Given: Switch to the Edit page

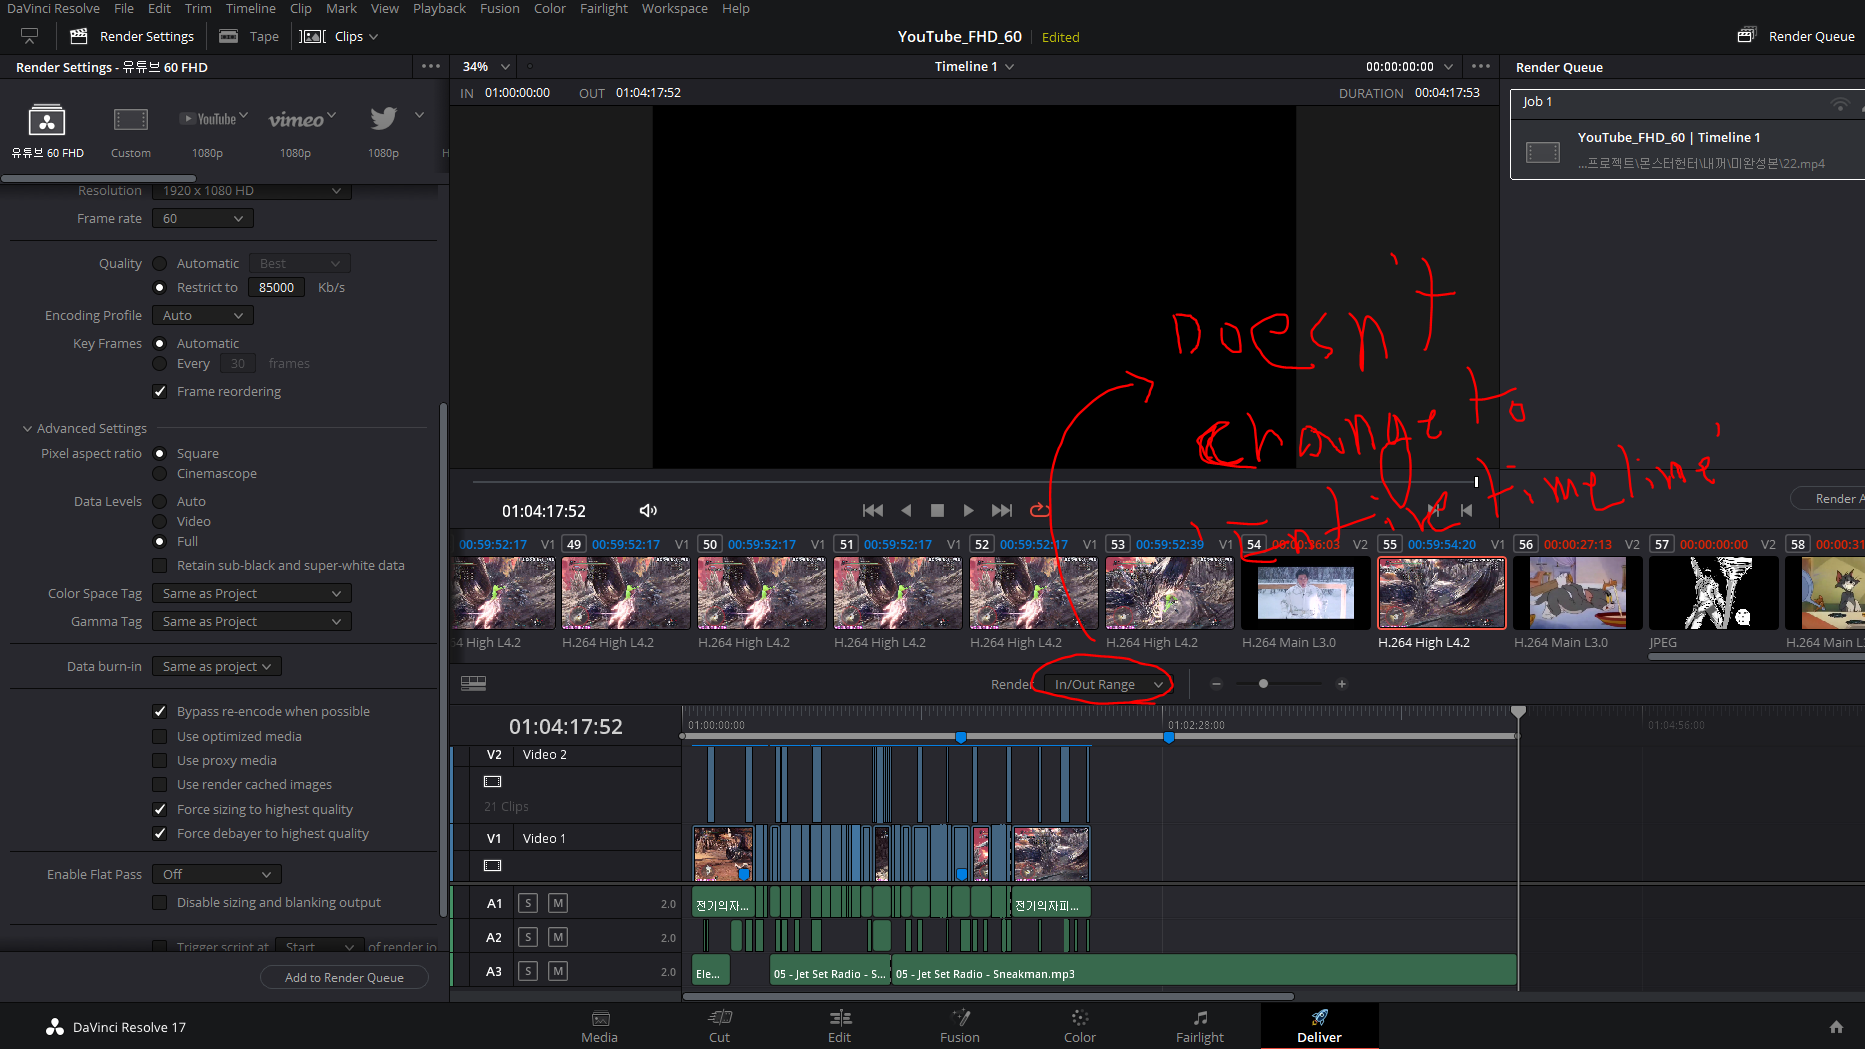Looking at the screenshot, I should click(839, 1026).
